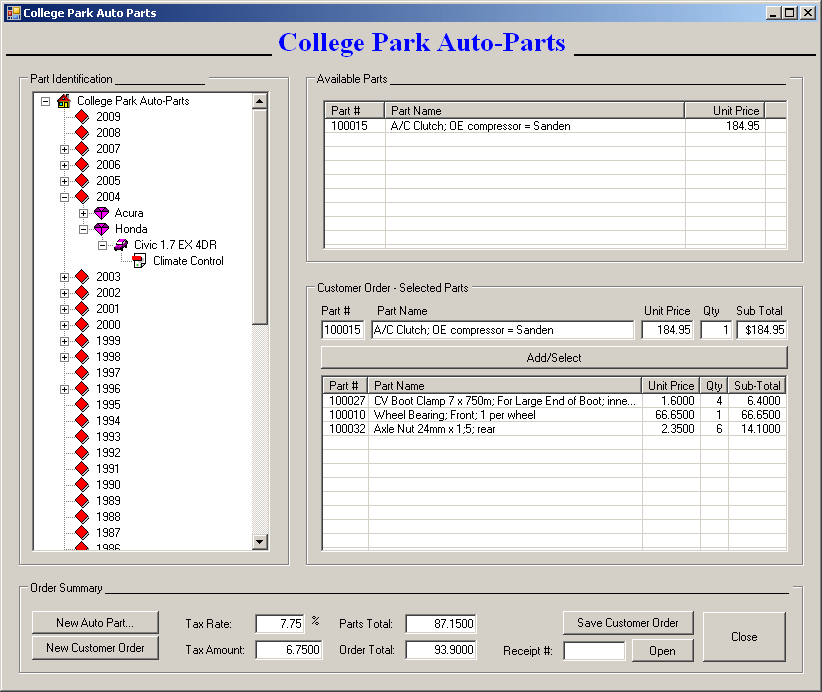Screen dimensions: 822x692
Task: Click the car icon beside Civic 1.7 EX 4DR
Action: click(121, 245)
